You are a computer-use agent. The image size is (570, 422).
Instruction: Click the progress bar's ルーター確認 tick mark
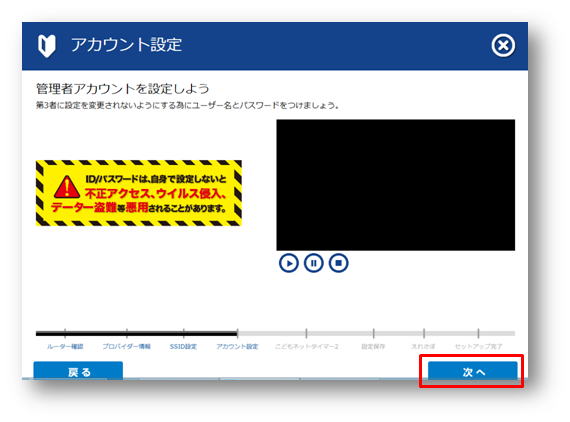point(65,333)
